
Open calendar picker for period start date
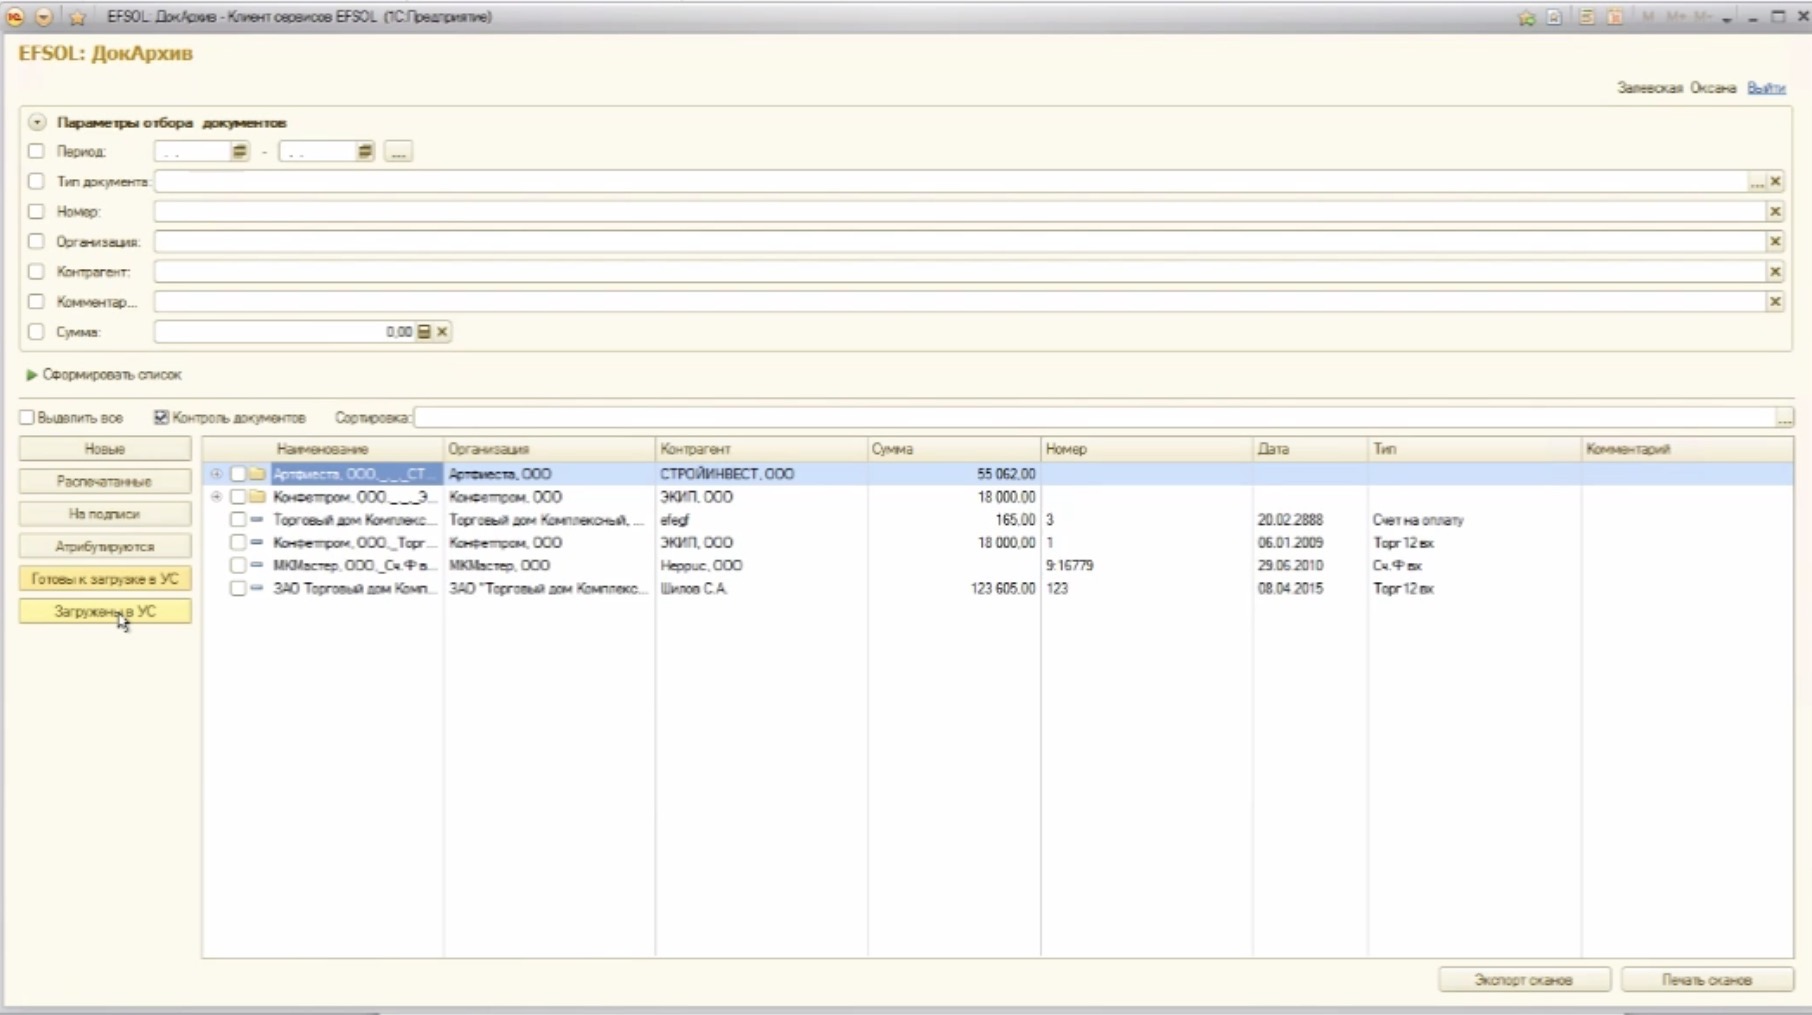coord(239,152)
